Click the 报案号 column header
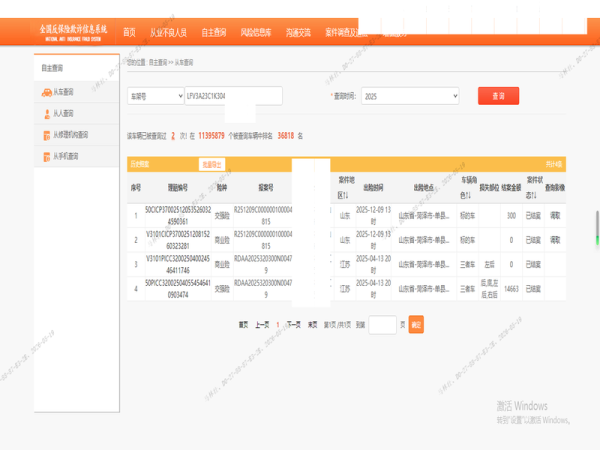Viewport: 600px width, 450px height. 266,188
